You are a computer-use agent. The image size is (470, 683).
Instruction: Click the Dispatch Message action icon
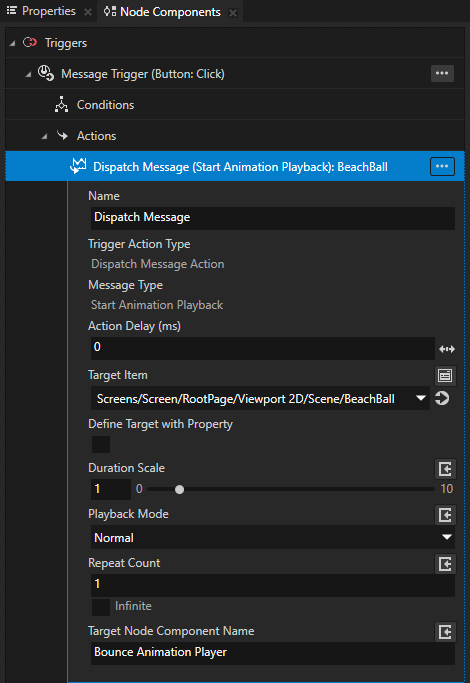(78, 166)
